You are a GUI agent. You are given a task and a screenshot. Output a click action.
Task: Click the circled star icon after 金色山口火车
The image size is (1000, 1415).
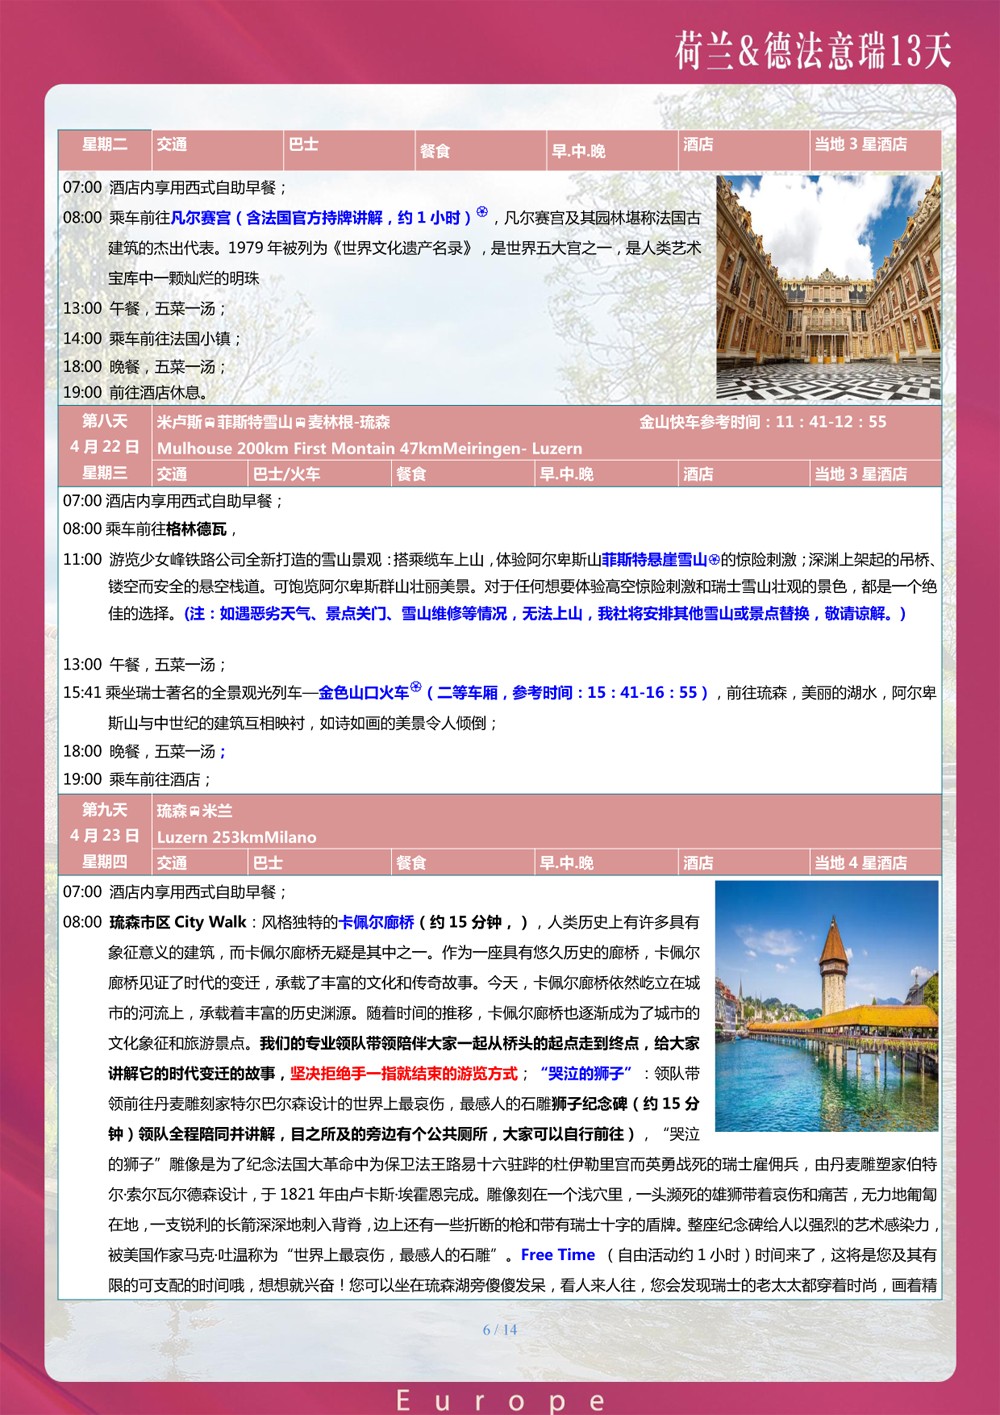(x=416, y=688)
